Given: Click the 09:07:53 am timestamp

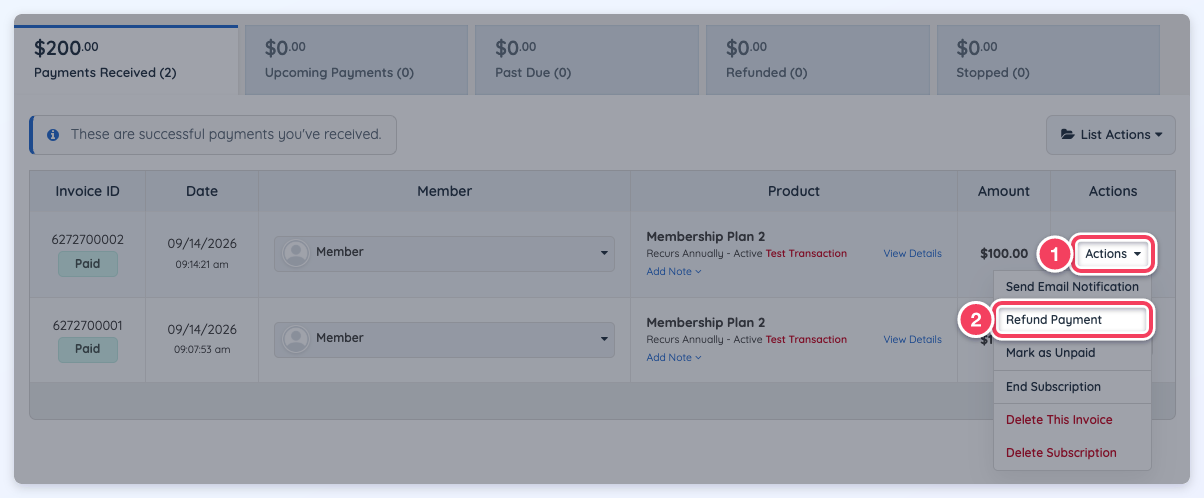Looking at the screenshot, I should coord(202,351).
